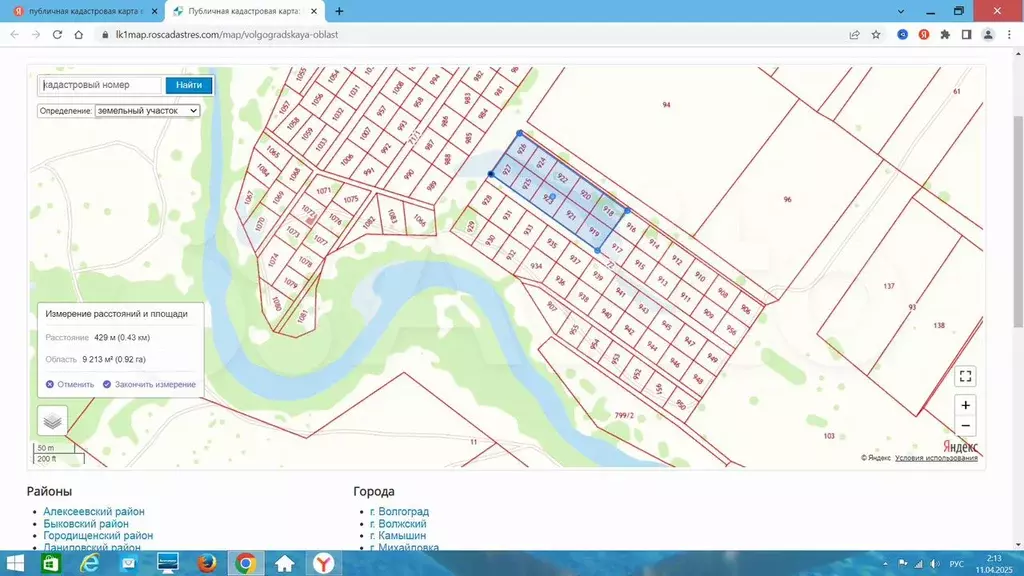The height and width of the screenshot is (576, 1024).
Task: Click the 'Найти' search button
Action: (189, 85)
